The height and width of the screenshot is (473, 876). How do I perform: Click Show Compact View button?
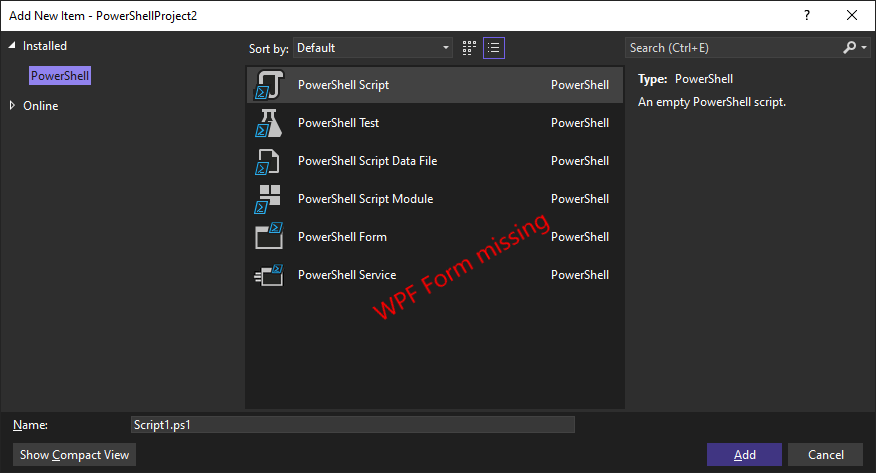tap(74, 455)
